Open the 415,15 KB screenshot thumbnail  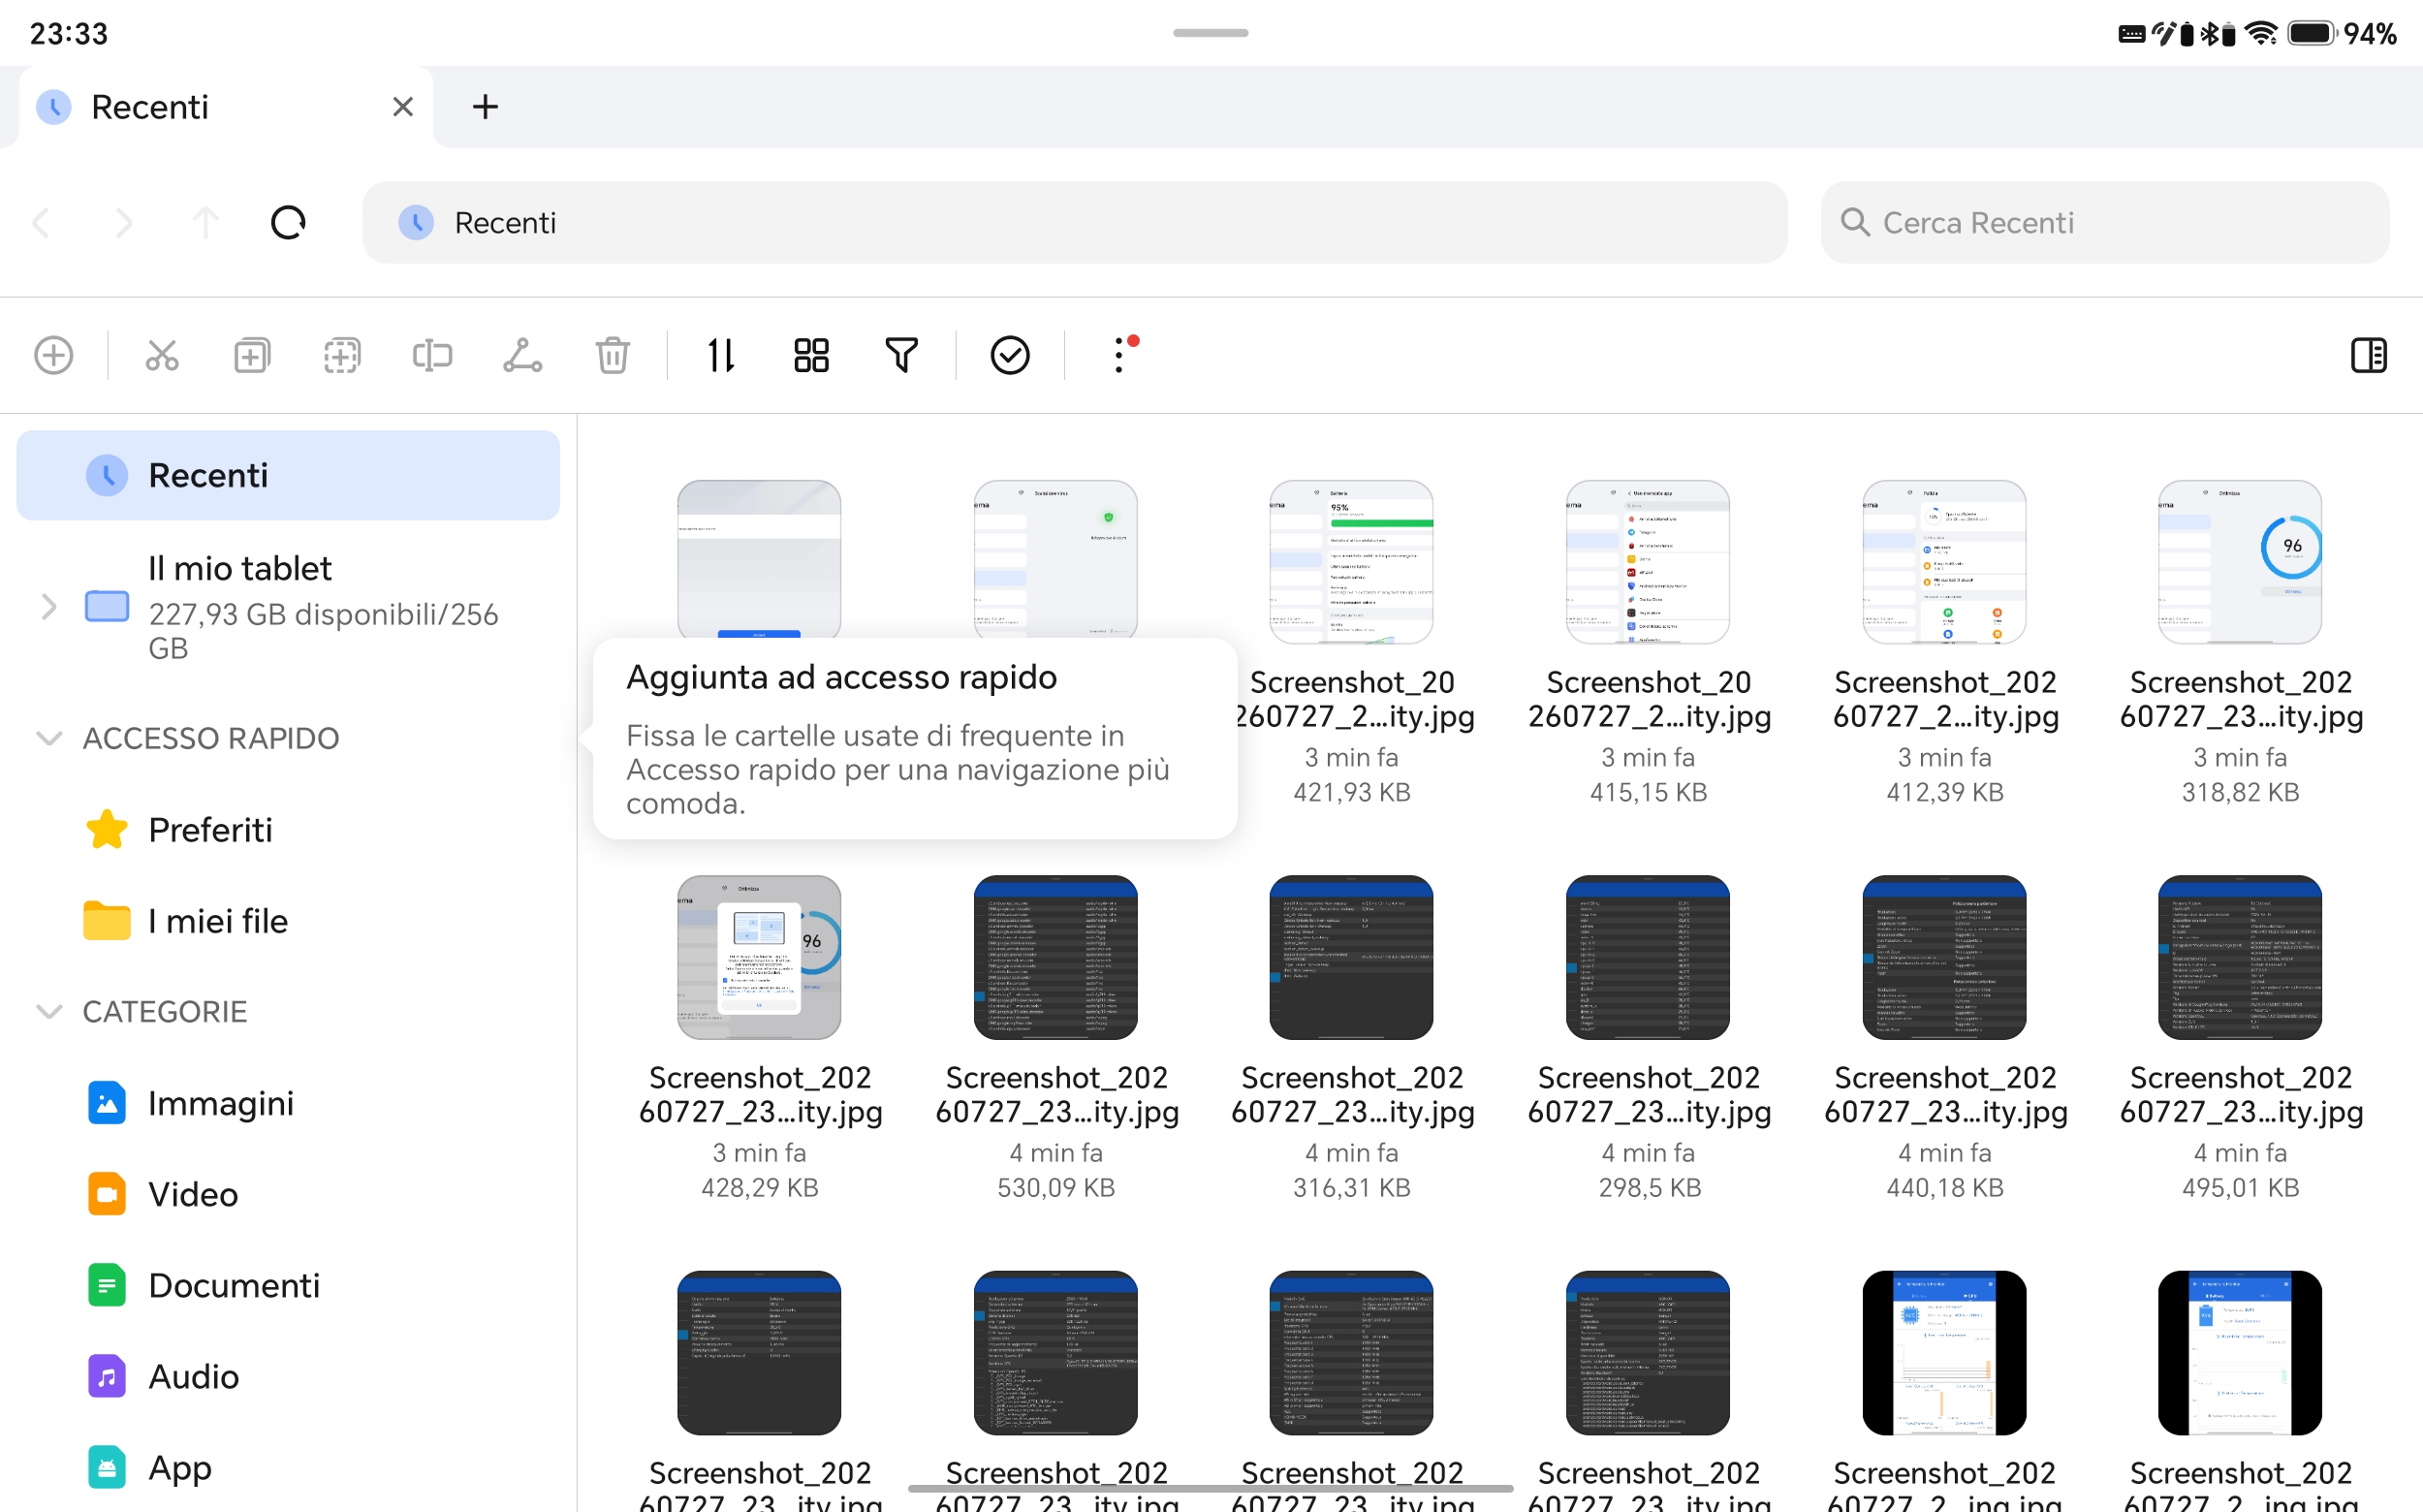(1648, 562)
